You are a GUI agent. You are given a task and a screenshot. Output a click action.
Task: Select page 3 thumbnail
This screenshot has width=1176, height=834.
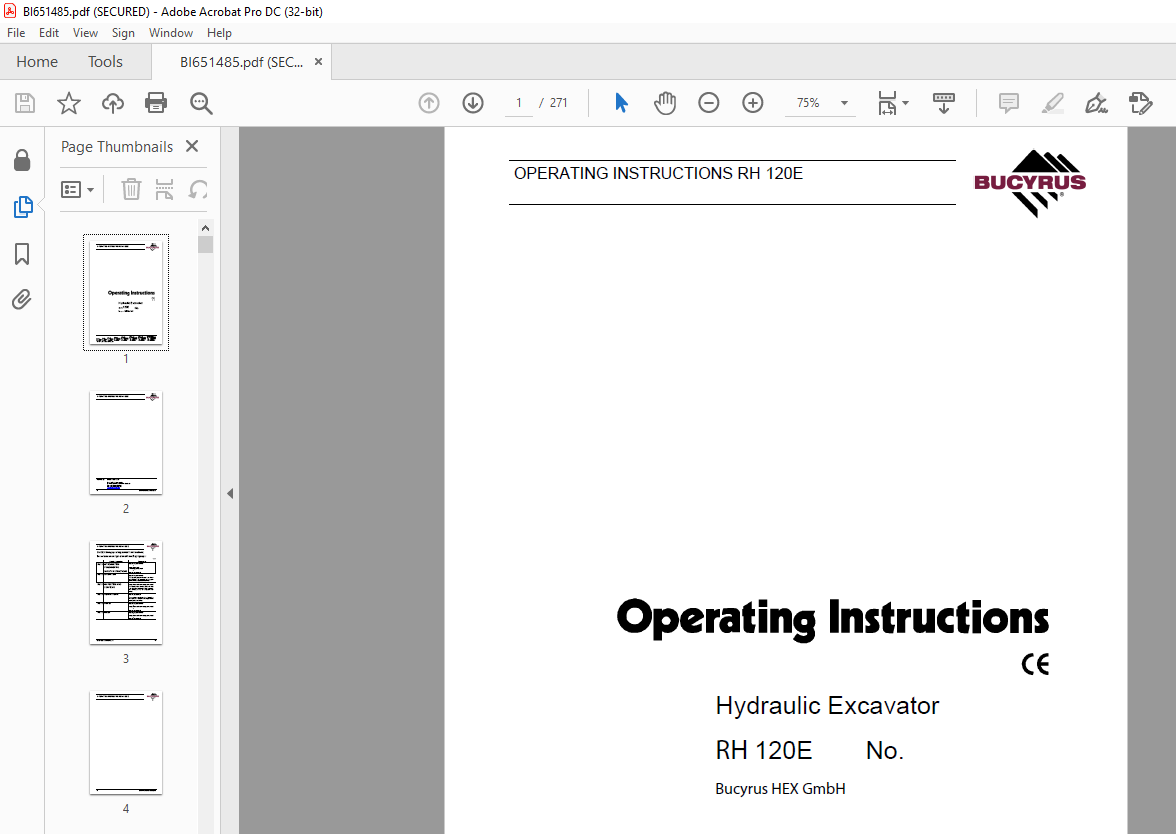(126, 592)
